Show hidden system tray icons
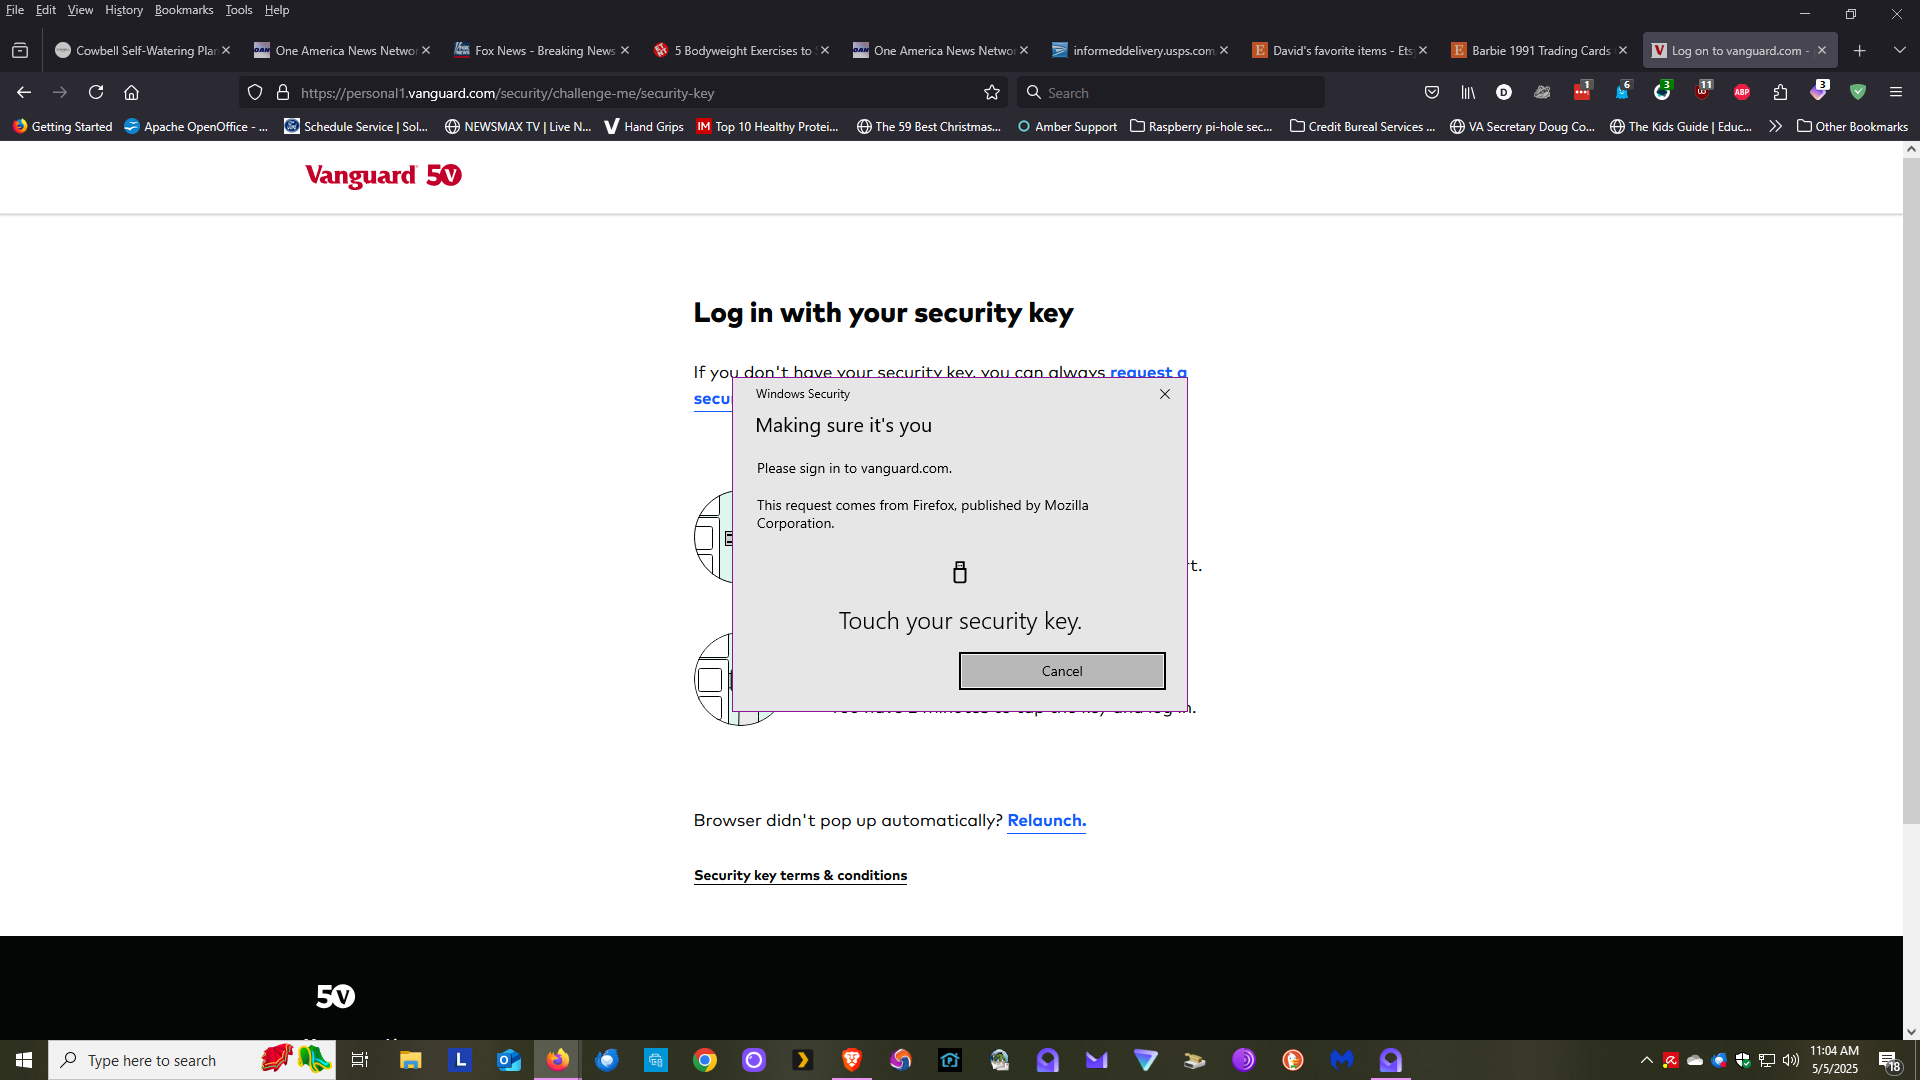The height and width of the screenshot is (1080, 1920). click(x=1646, y=1060)
